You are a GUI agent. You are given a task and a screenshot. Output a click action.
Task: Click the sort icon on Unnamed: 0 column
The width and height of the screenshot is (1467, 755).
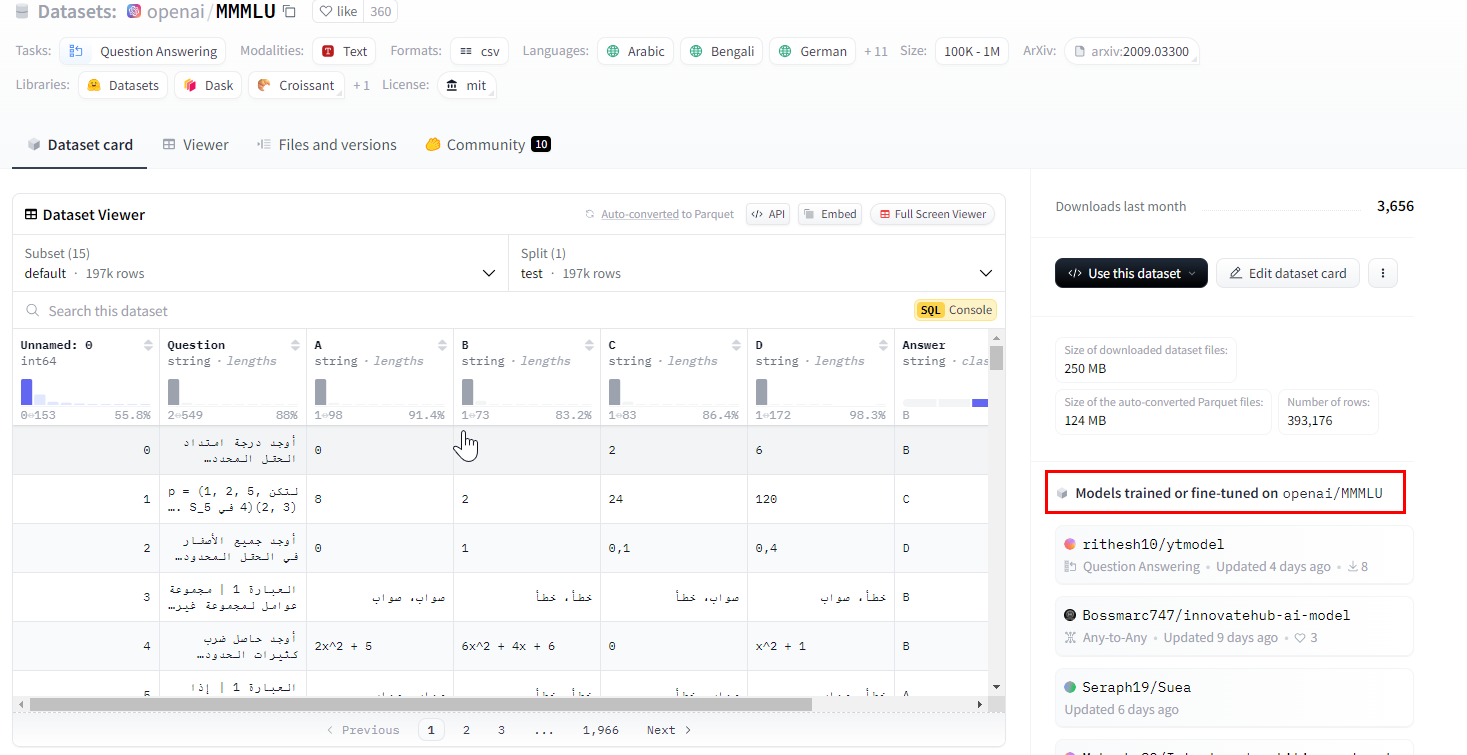pos(148,345)
